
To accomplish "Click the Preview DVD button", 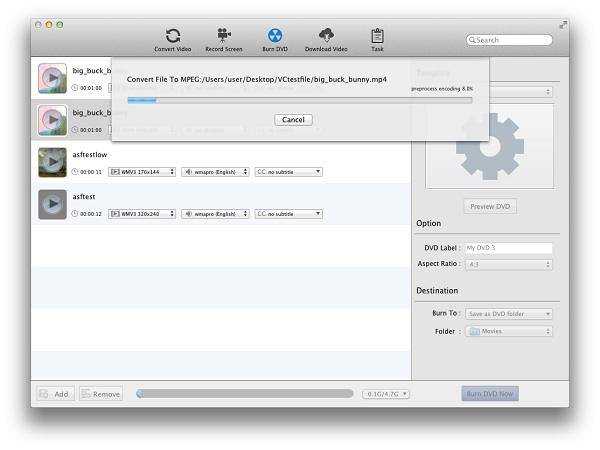I will pos(490,206).
